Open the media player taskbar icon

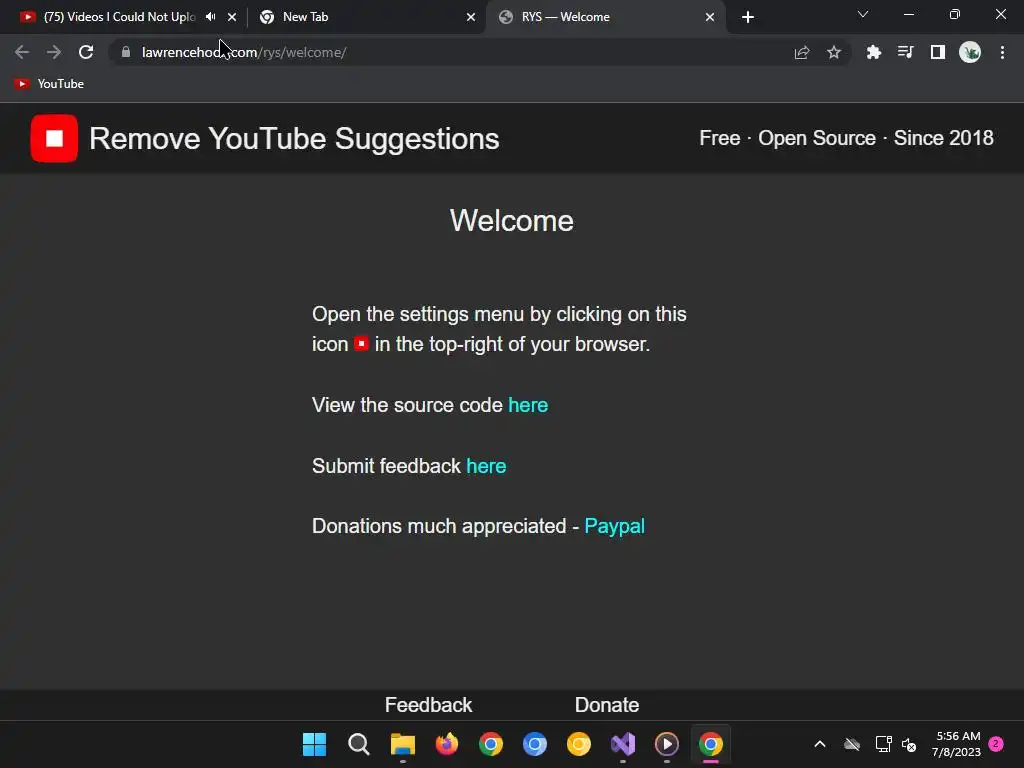pos(667,744)
